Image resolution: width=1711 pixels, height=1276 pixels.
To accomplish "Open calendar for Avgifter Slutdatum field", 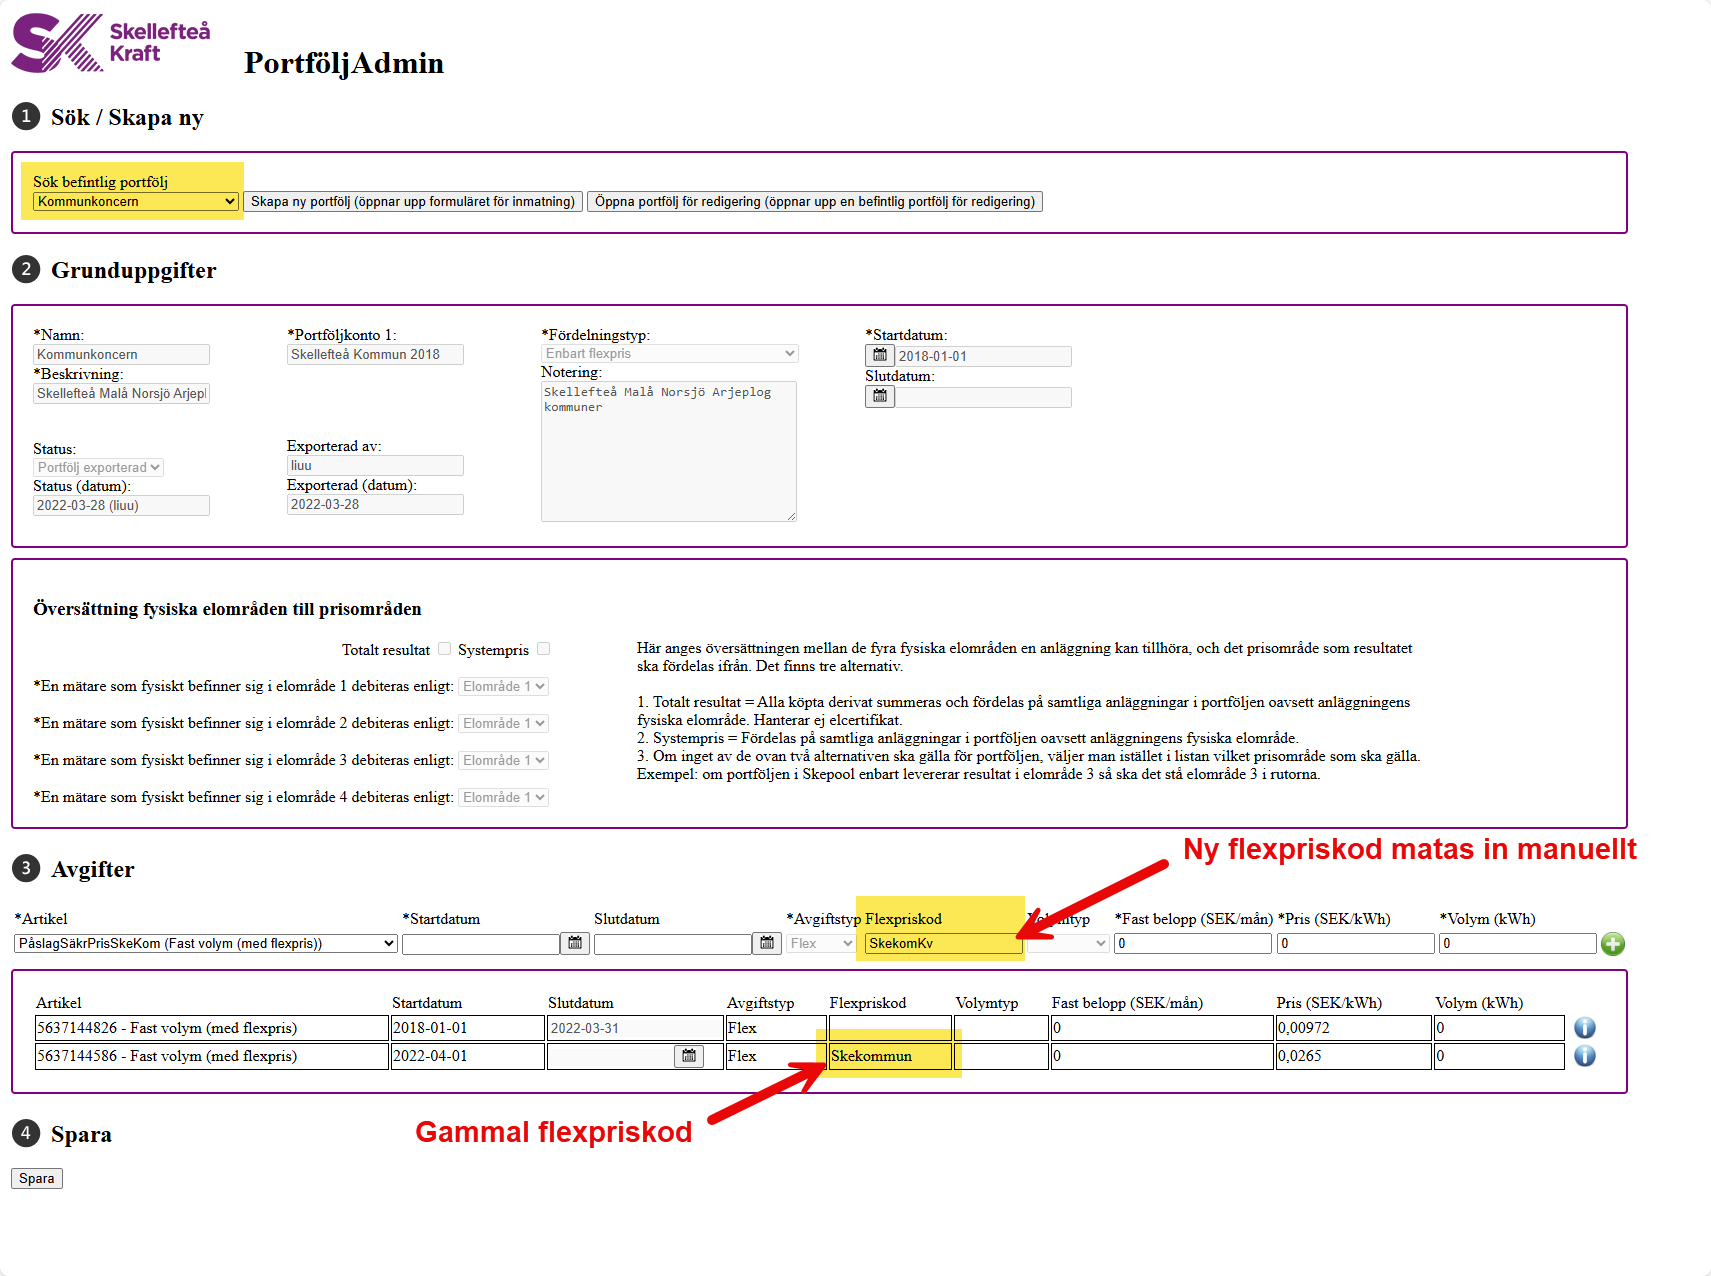I will tap(767, 943).
